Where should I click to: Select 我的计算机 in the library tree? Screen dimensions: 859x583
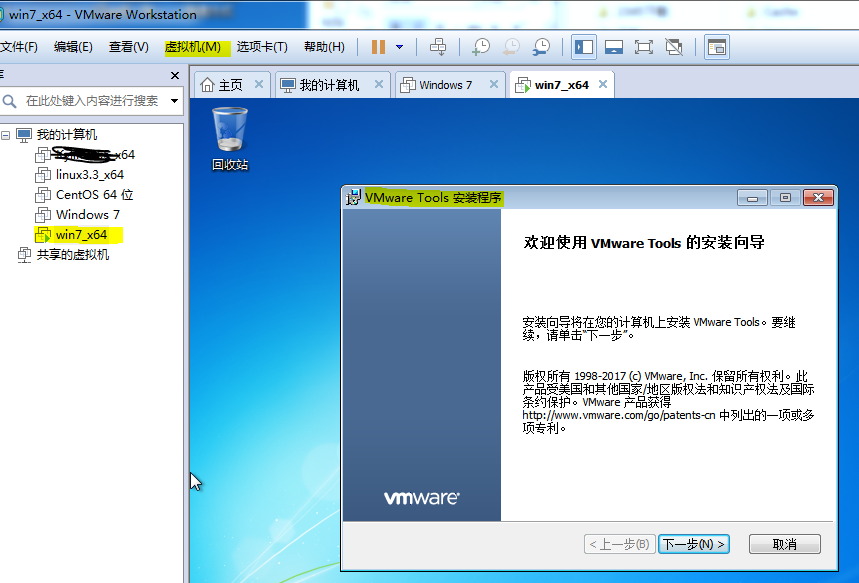67,135
